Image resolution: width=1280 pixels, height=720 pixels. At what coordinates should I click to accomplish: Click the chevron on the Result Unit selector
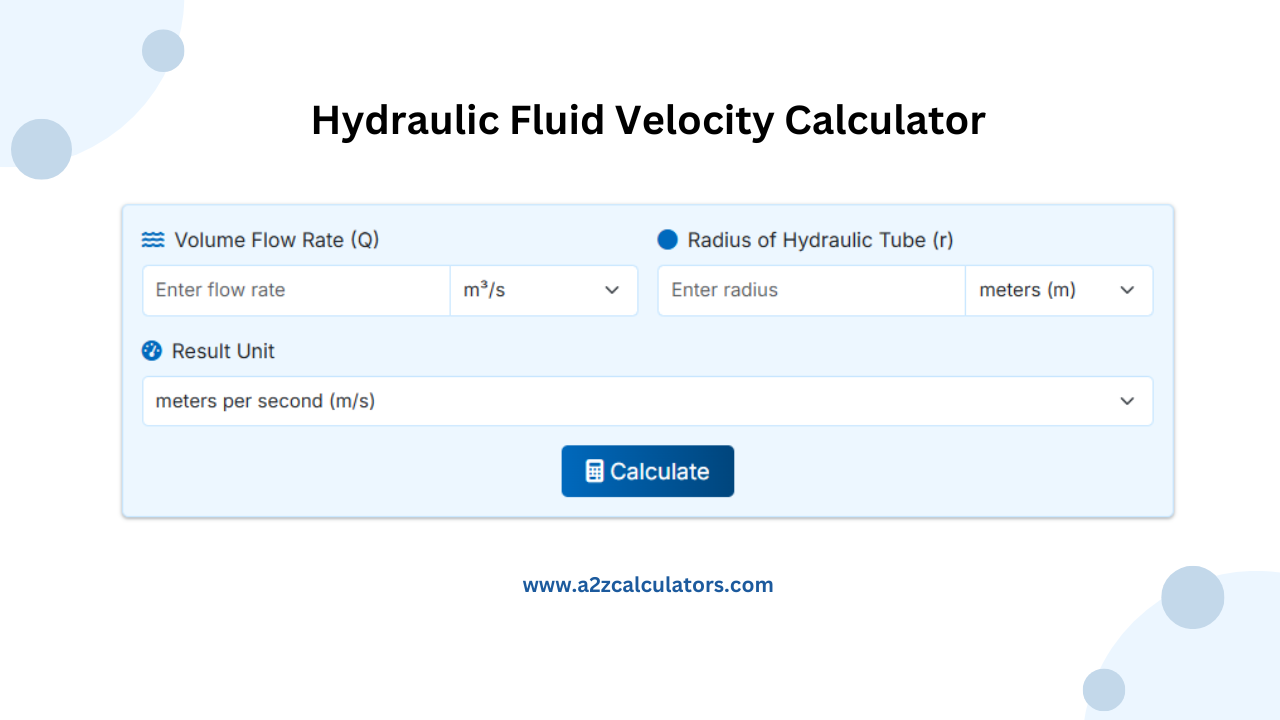point(1127,401)
